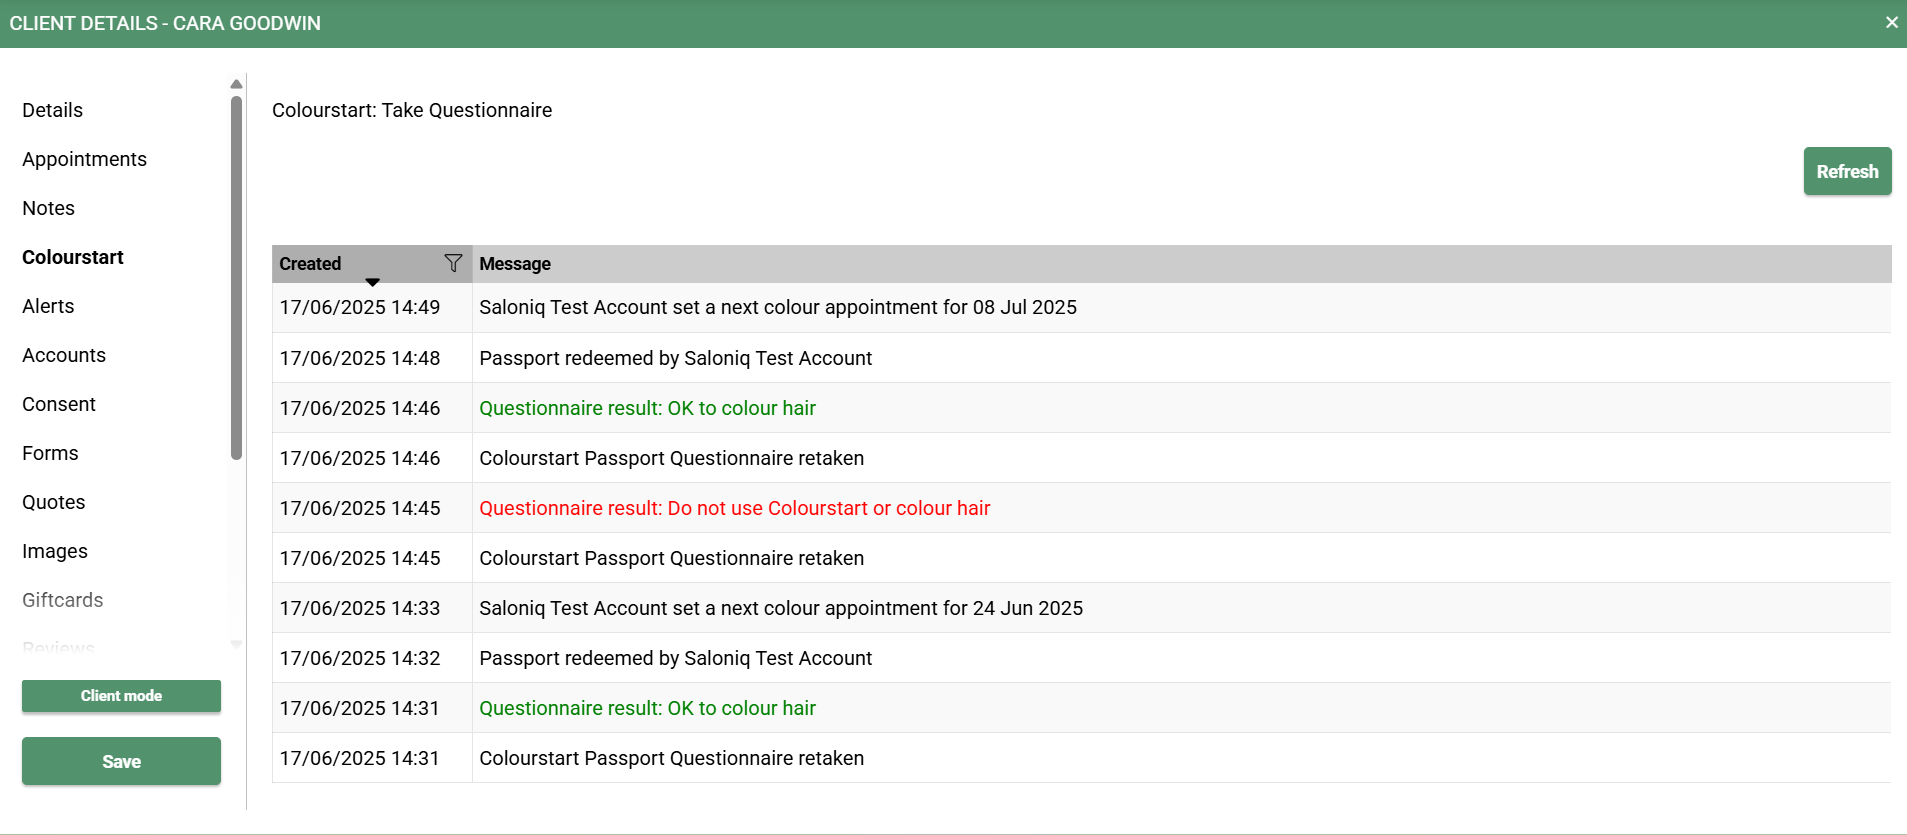Click the sidebar scroll down arrow
This screenshot has width=1907, height=835.
236,645
